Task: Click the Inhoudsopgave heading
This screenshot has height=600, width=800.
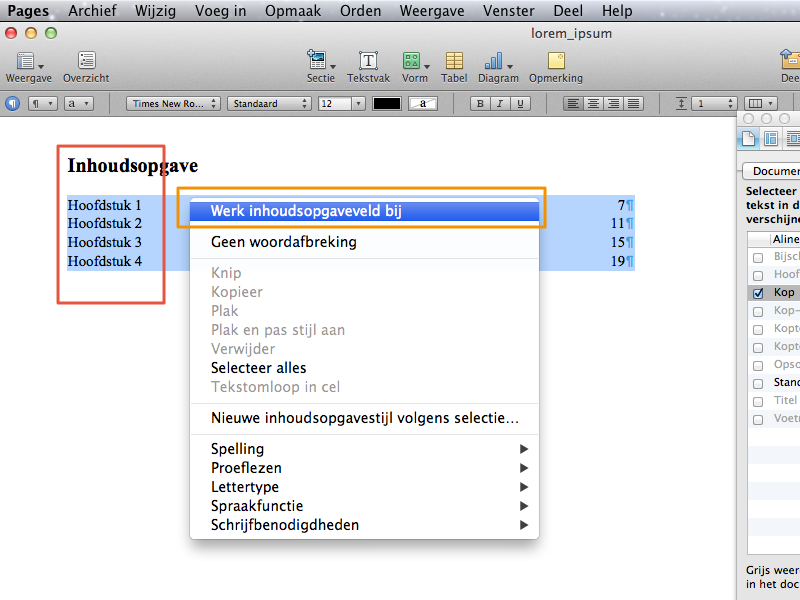Action: tap(133, 166)
